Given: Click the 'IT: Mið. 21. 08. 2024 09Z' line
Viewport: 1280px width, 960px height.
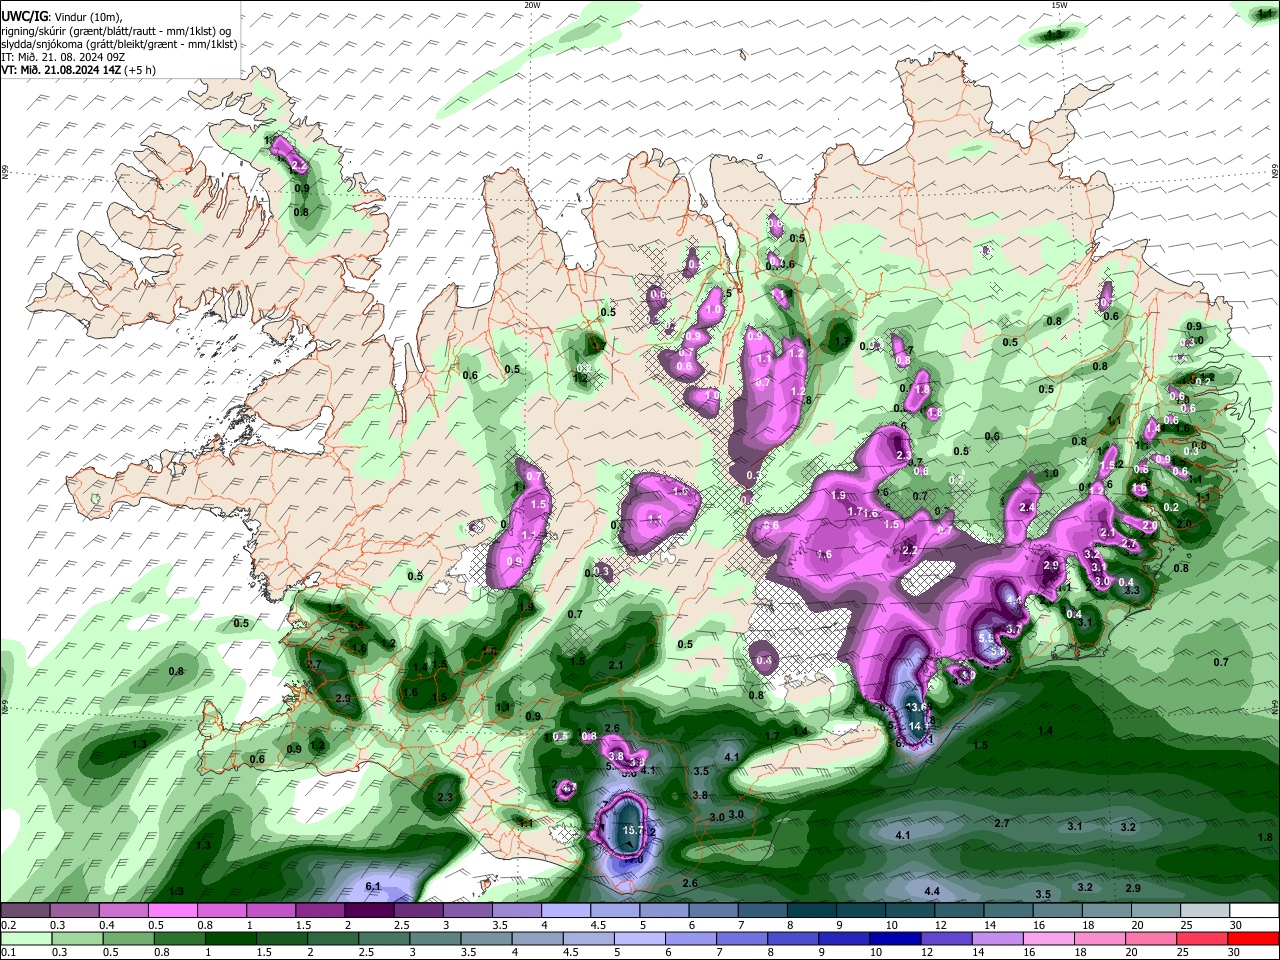Looking at the screenshot, I should (63, 58).
